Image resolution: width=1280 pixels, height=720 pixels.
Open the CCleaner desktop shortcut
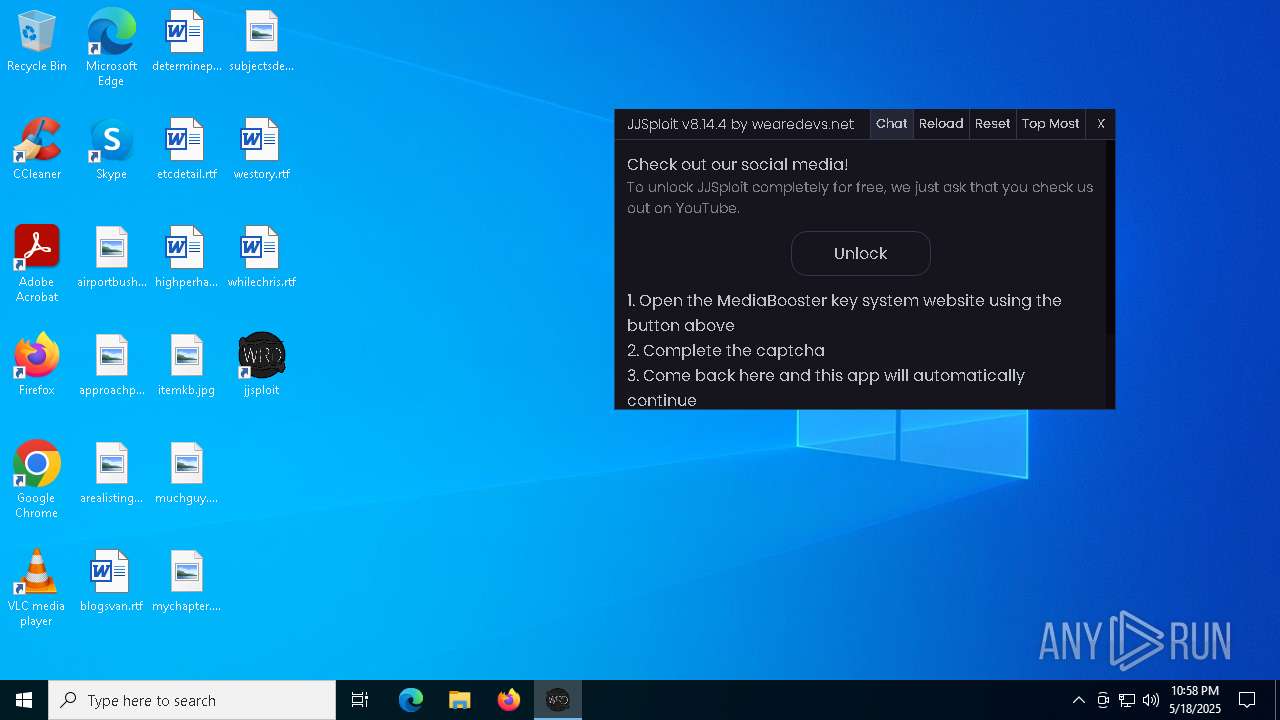pyautogui.click(x=37, y=150)
